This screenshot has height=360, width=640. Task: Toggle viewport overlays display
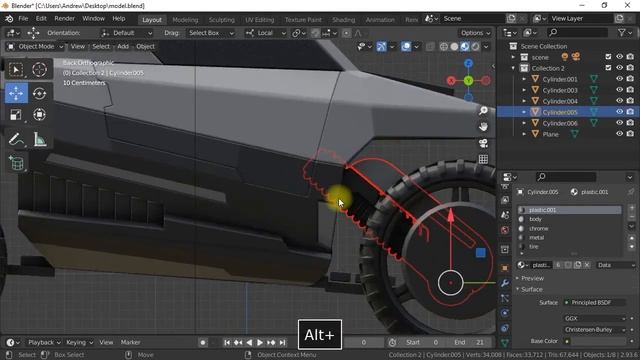pyautogui.click(x=406, y=47)
